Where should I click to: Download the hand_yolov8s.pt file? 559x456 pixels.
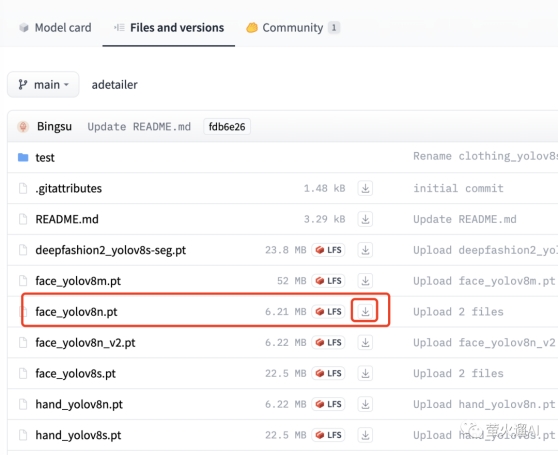[x=365, y=435]
